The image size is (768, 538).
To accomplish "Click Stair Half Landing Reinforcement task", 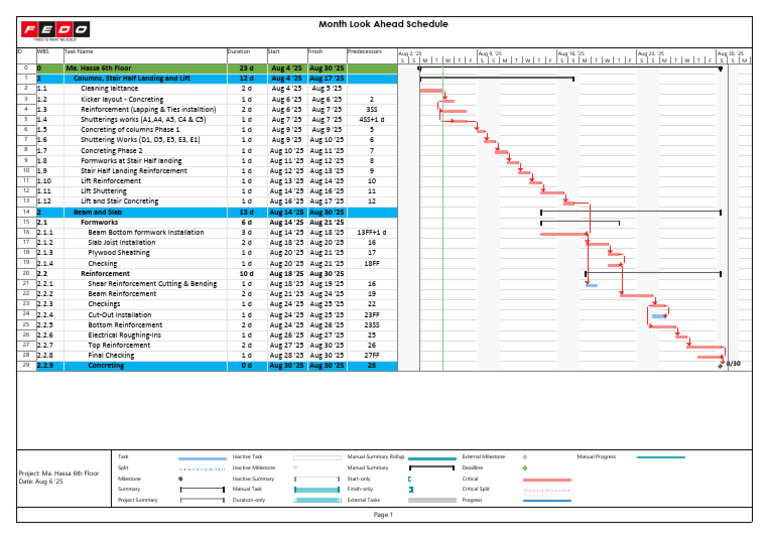I will click(x=134, y=171).
